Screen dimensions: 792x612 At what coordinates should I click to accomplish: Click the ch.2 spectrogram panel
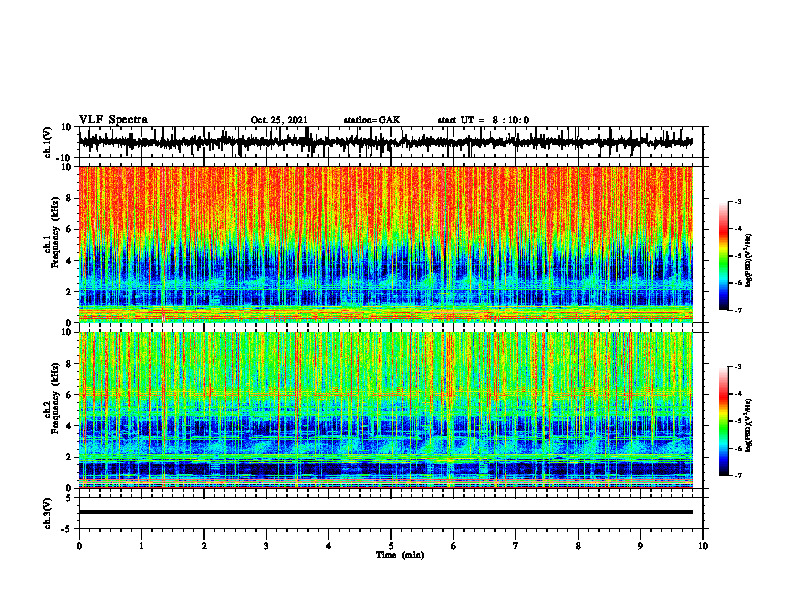point(385,410)
